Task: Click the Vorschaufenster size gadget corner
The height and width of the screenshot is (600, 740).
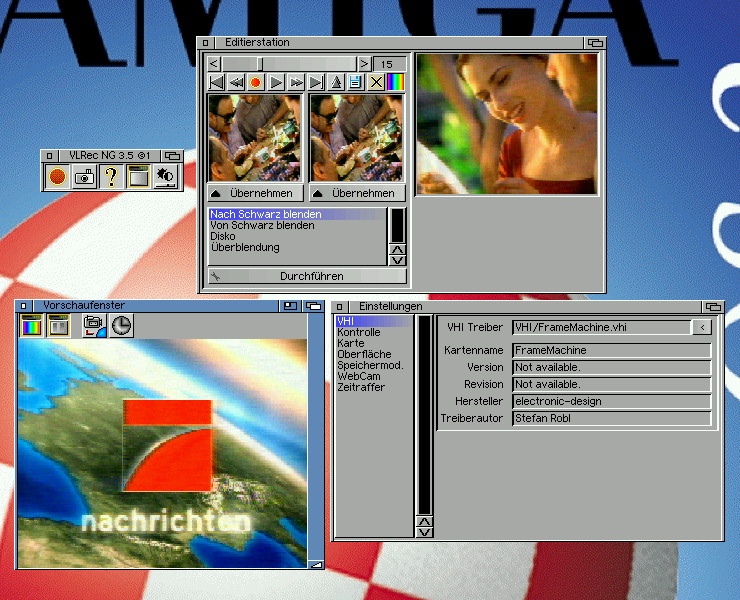Action: (x=316, y=564)
